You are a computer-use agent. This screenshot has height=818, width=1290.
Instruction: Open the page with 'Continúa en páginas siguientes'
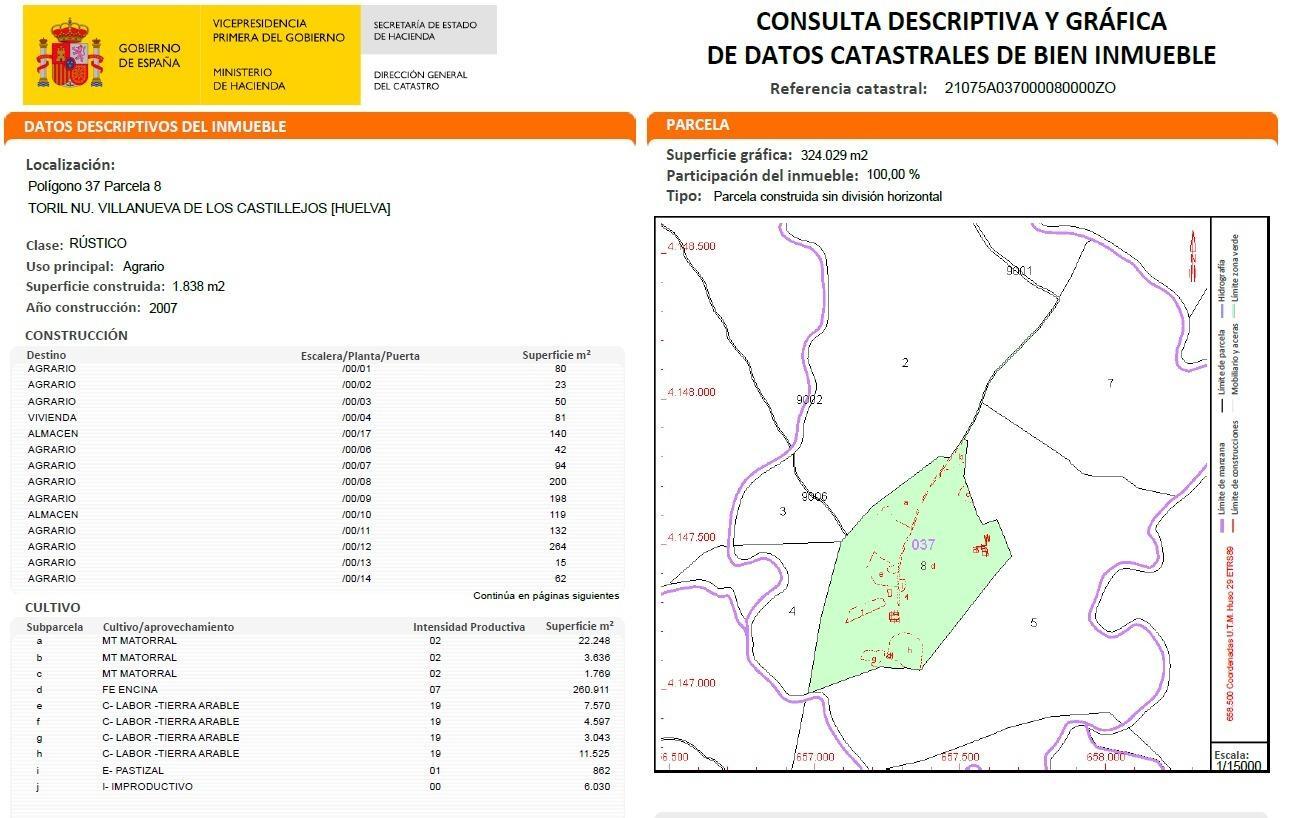coord(546,596)
